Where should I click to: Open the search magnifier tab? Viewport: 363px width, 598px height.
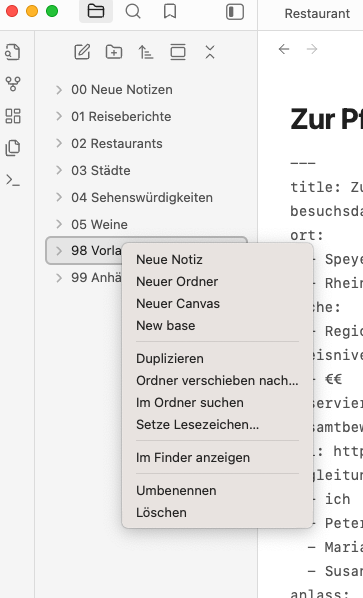[x=133, y=11]
